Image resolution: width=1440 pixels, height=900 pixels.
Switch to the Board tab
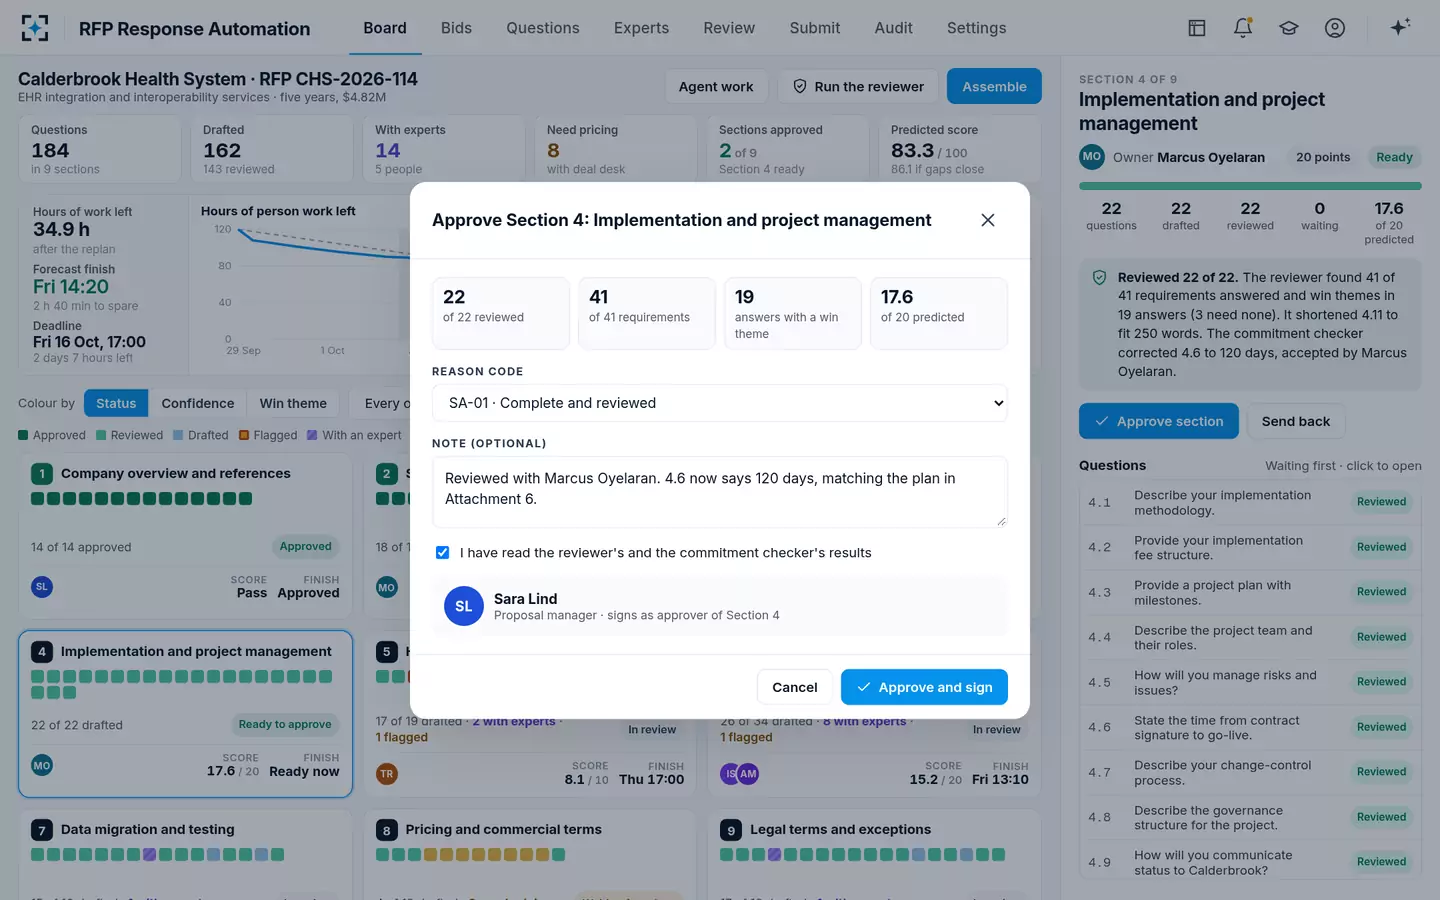(385, 28)
